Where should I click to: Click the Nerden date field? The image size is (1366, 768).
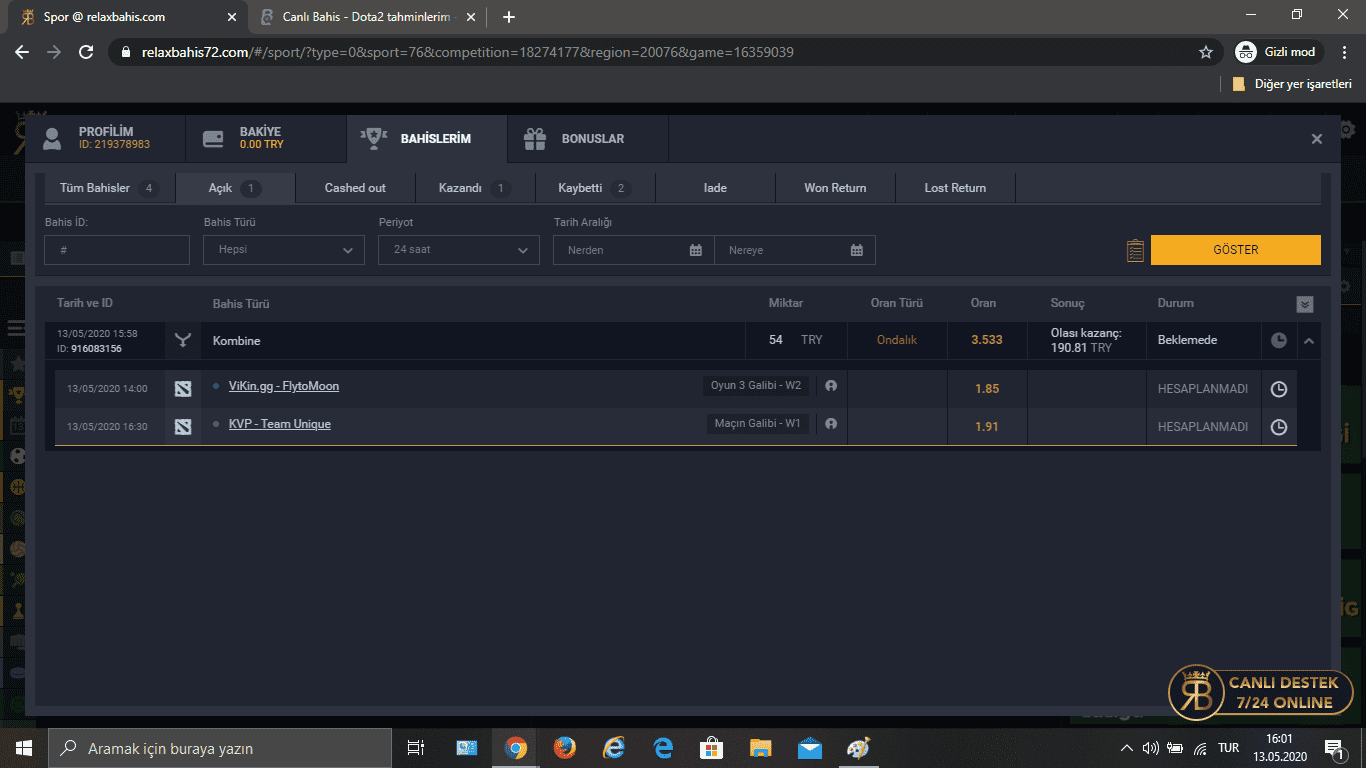click(x=634, y=250)
